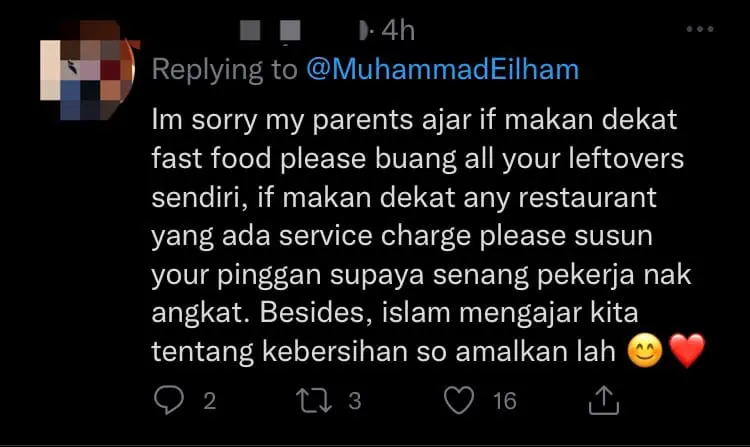Open the list of 16 likes

[x=505, y=401]
